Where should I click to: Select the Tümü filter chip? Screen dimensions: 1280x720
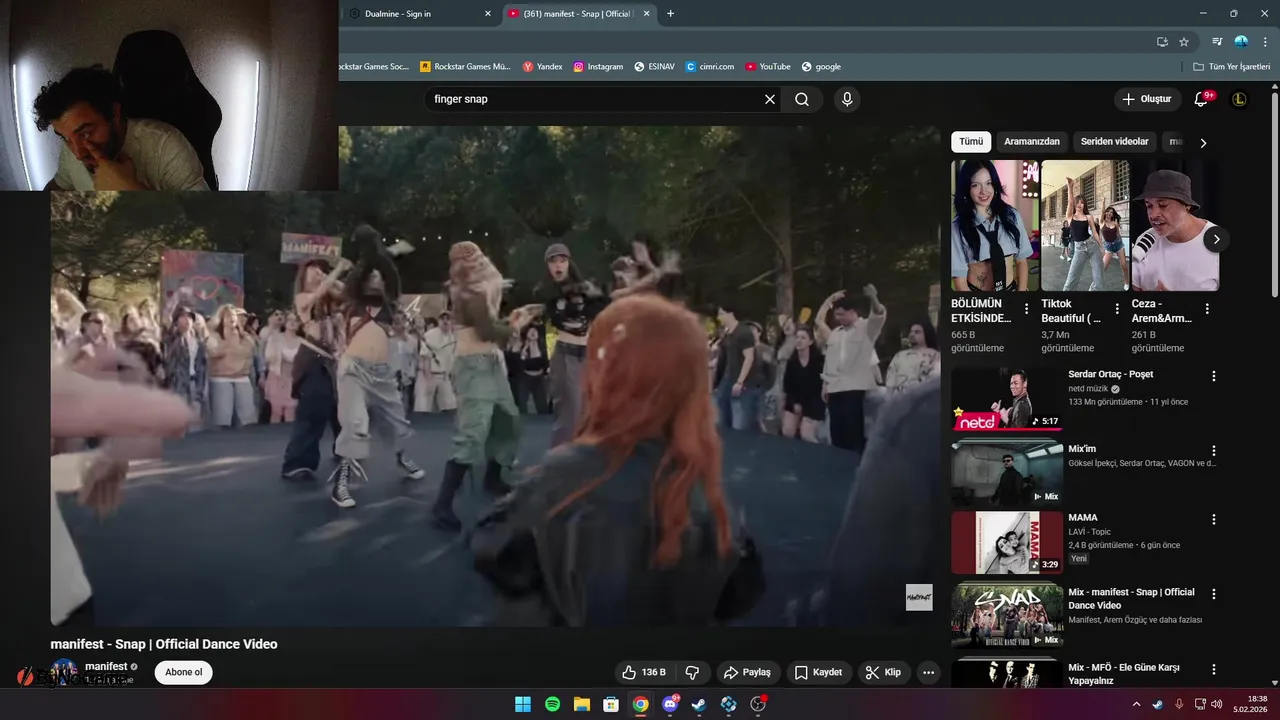971,142
